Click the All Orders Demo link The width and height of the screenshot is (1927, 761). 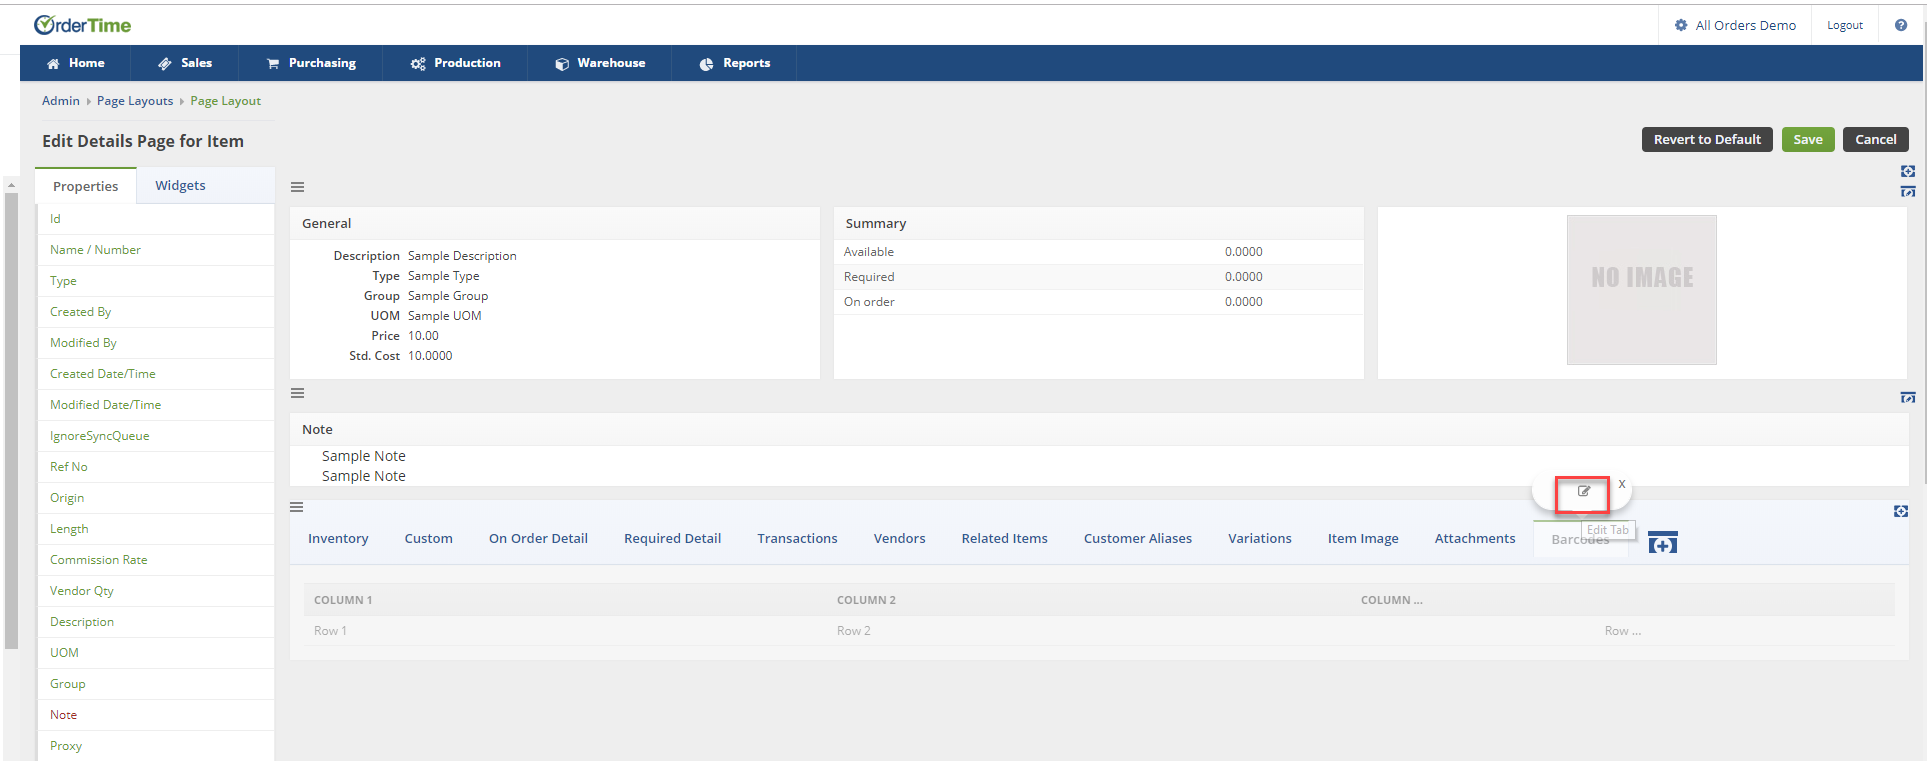tap(1746, 25)
